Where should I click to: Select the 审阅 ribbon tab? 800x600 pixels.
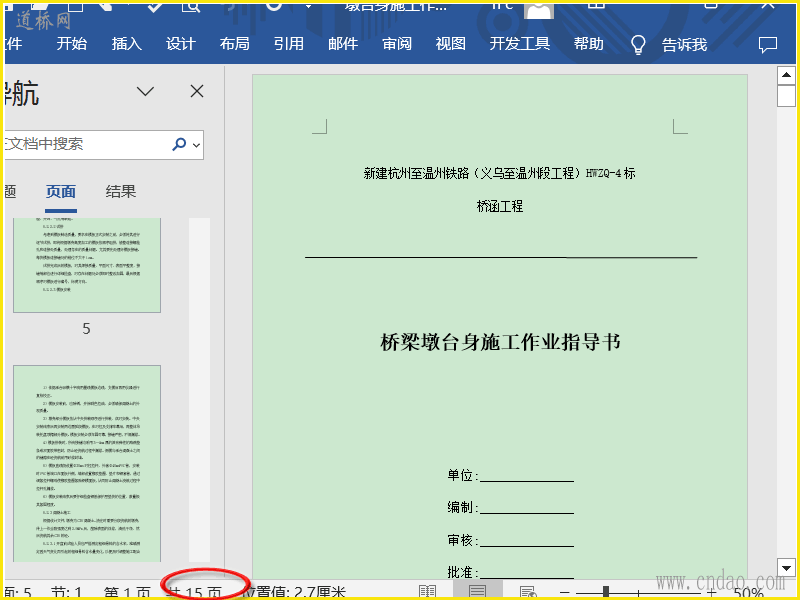pyautogui.click(x=397, y=44)
